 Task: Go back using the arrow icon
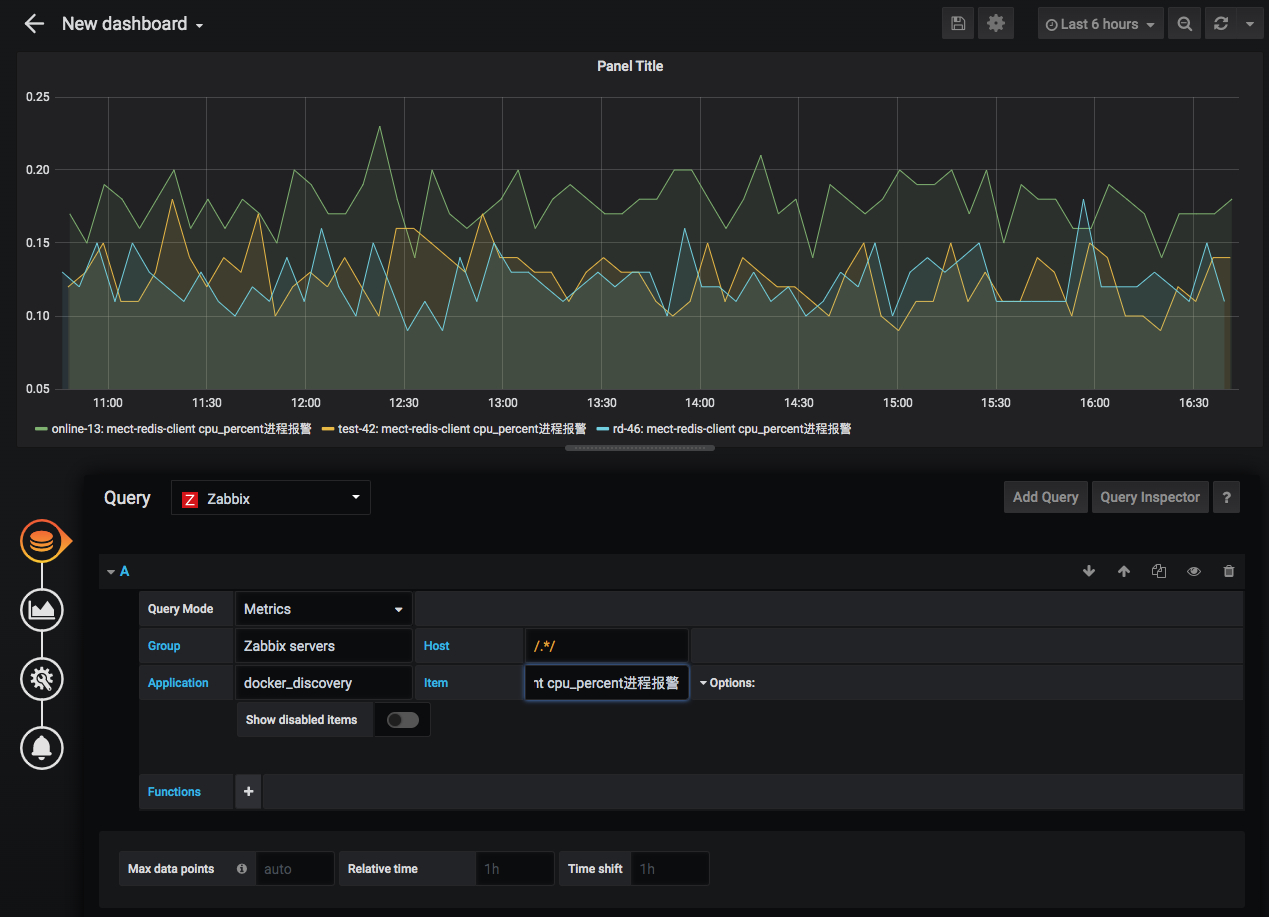pyautogui.click(x=34, y=24)
